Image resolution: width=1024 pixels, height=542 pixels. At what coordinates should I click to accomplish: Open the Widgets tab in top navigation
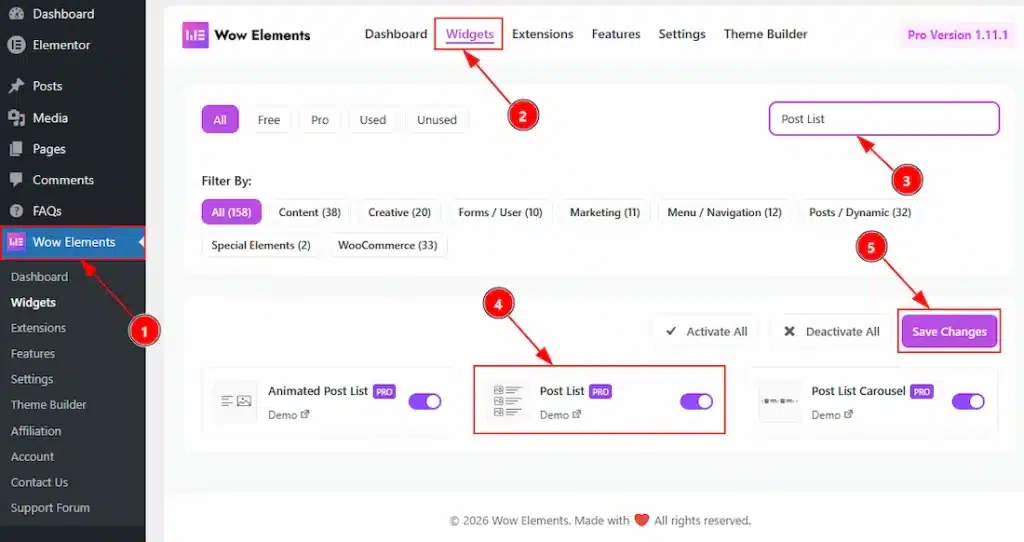tap(470, 34)
